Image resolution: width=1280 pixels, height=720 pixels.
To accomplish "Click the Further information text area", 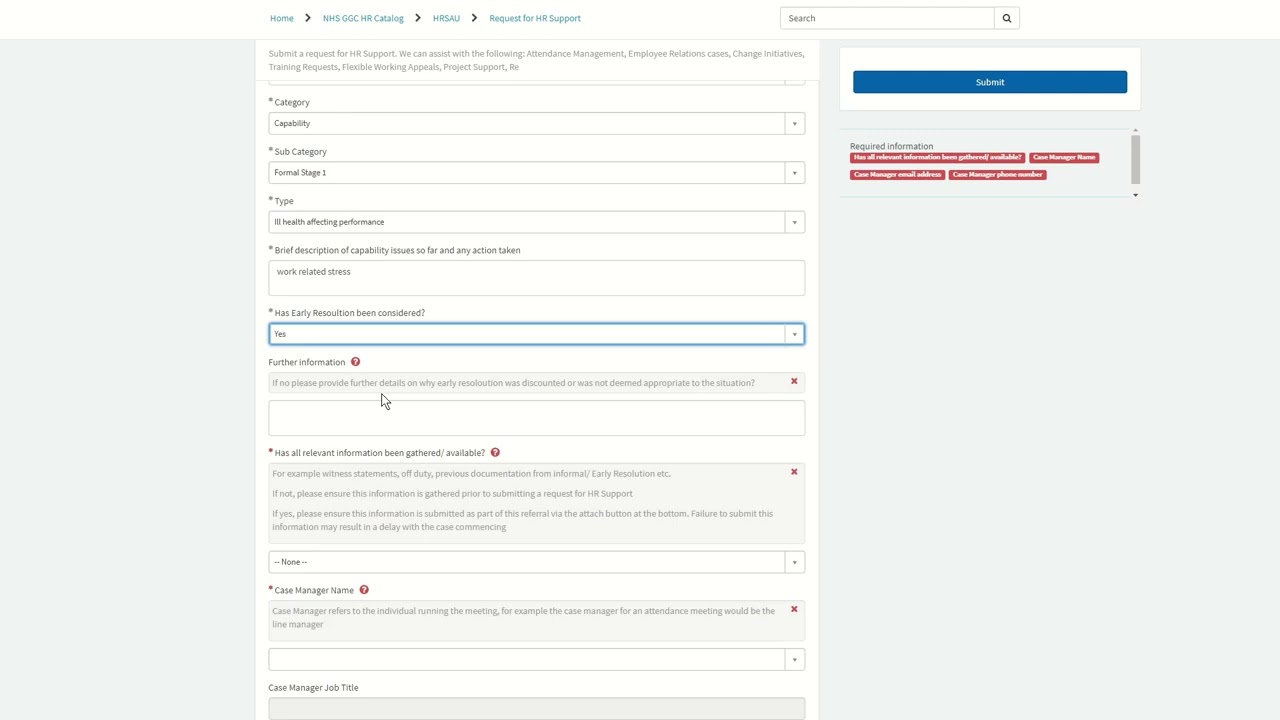I will click(536, 418).
